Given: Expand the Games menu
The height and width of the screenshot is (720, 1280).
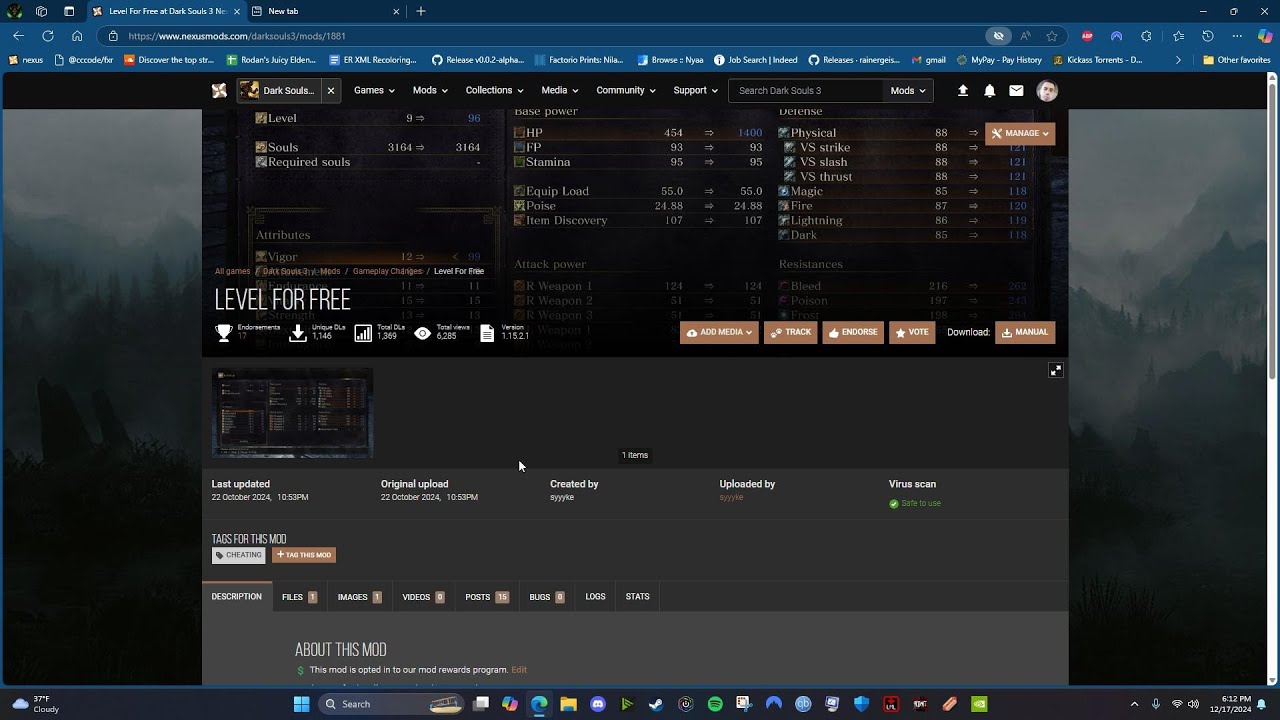Looking at the screenshot, I should click(374, 90).
